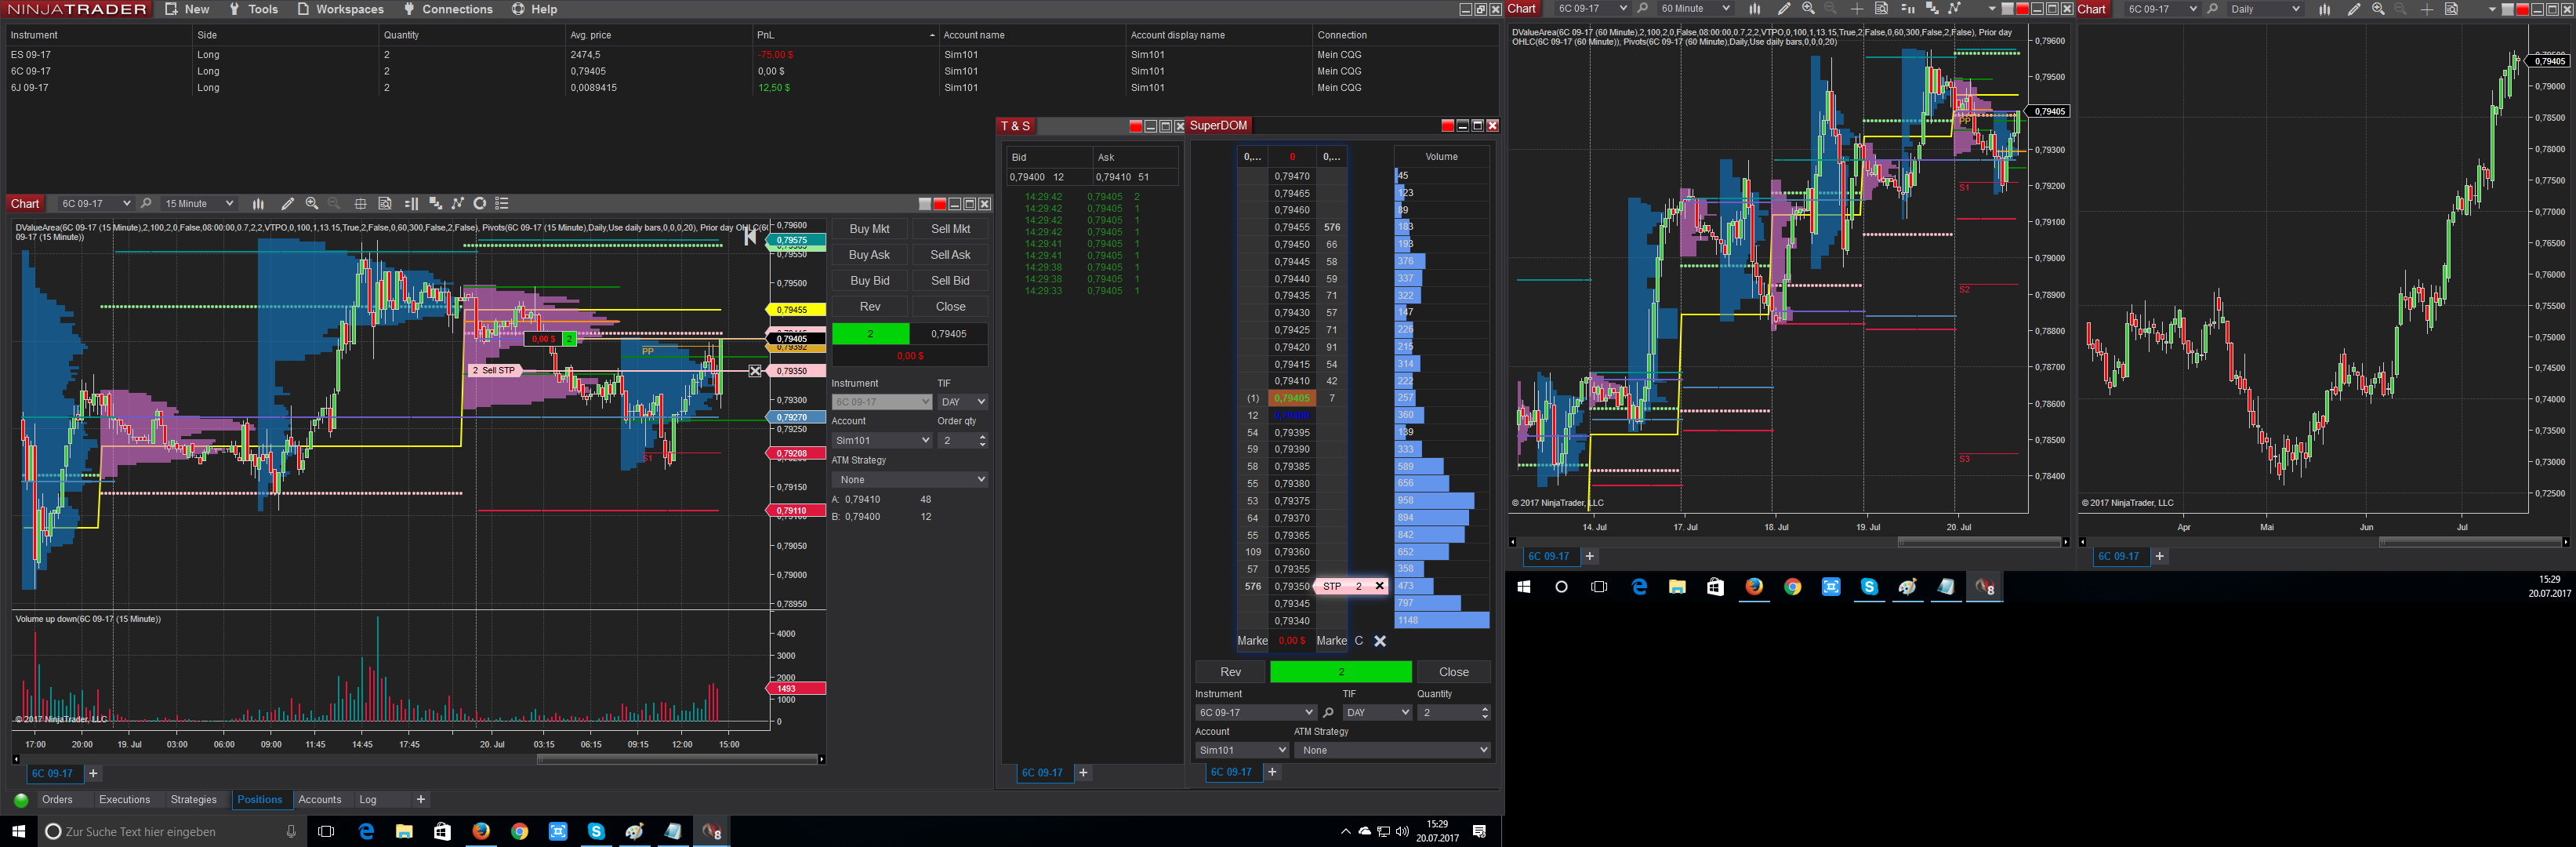
Task: Toggle crosshair in the 60 Minute chart
Action: click(1856, 9)
